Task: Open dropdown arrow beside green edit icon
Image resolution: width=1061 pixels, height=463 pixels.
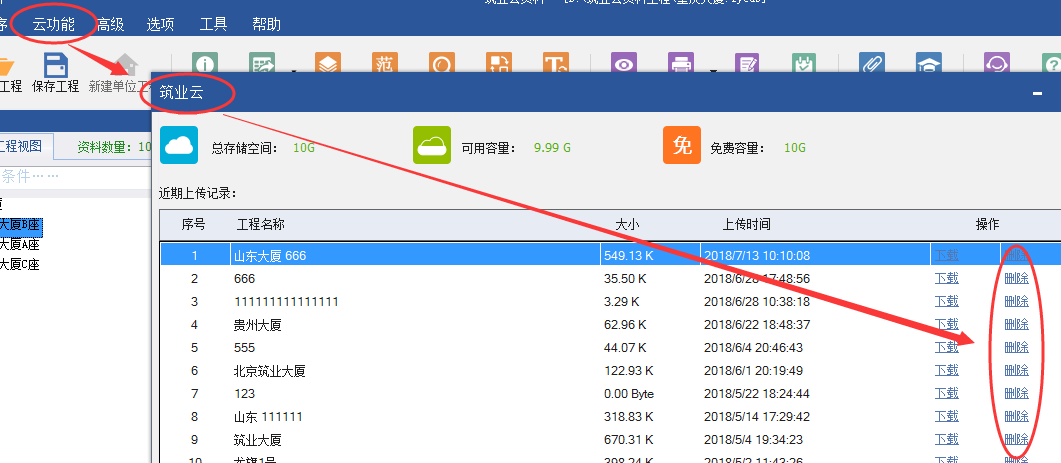Action: [293, 71]
